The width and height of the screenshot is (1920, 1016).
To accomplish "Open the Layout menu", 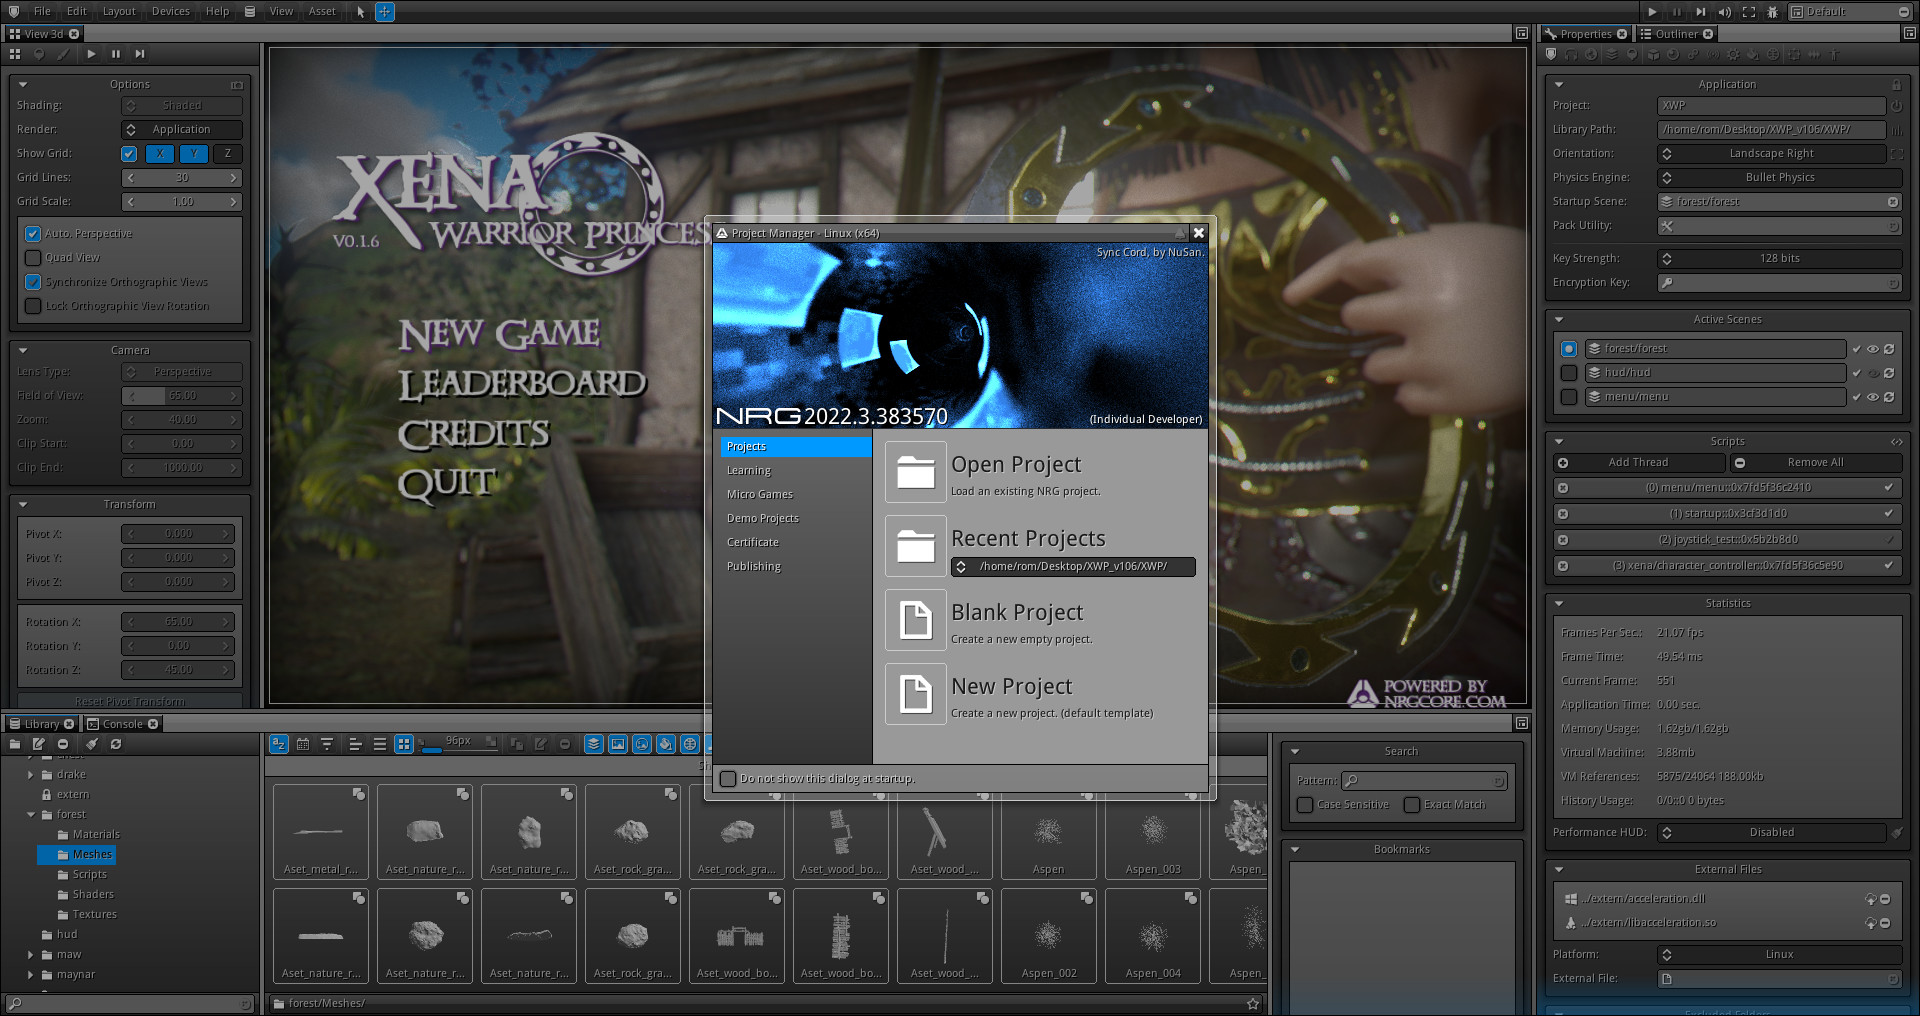I will [x=119, y=12].
